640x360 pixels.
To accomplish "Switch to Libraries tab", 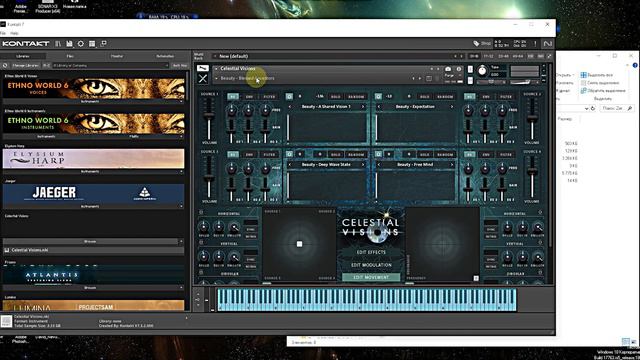I will pyautogui.click(x=23, y=56).
